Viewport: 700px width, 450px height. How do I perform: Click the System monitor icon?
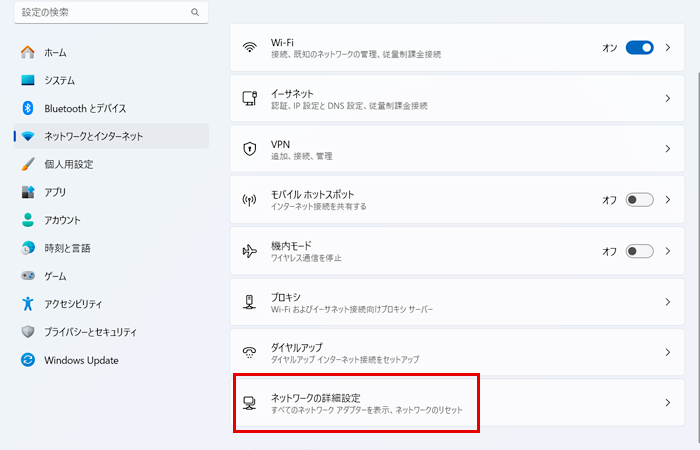28,80
